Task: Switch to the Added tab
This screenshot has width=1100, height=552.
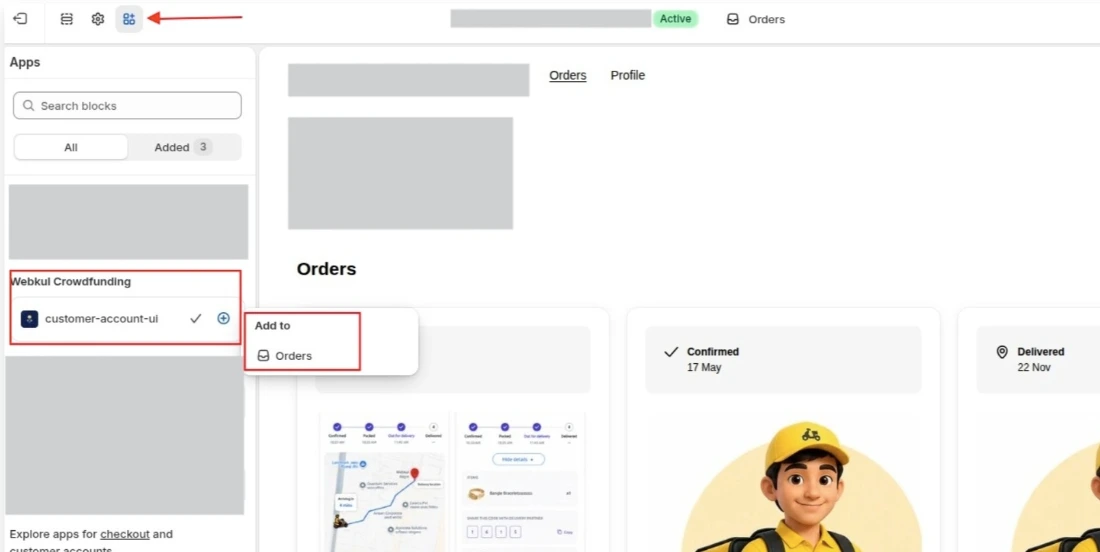Action: click(184, 147)
